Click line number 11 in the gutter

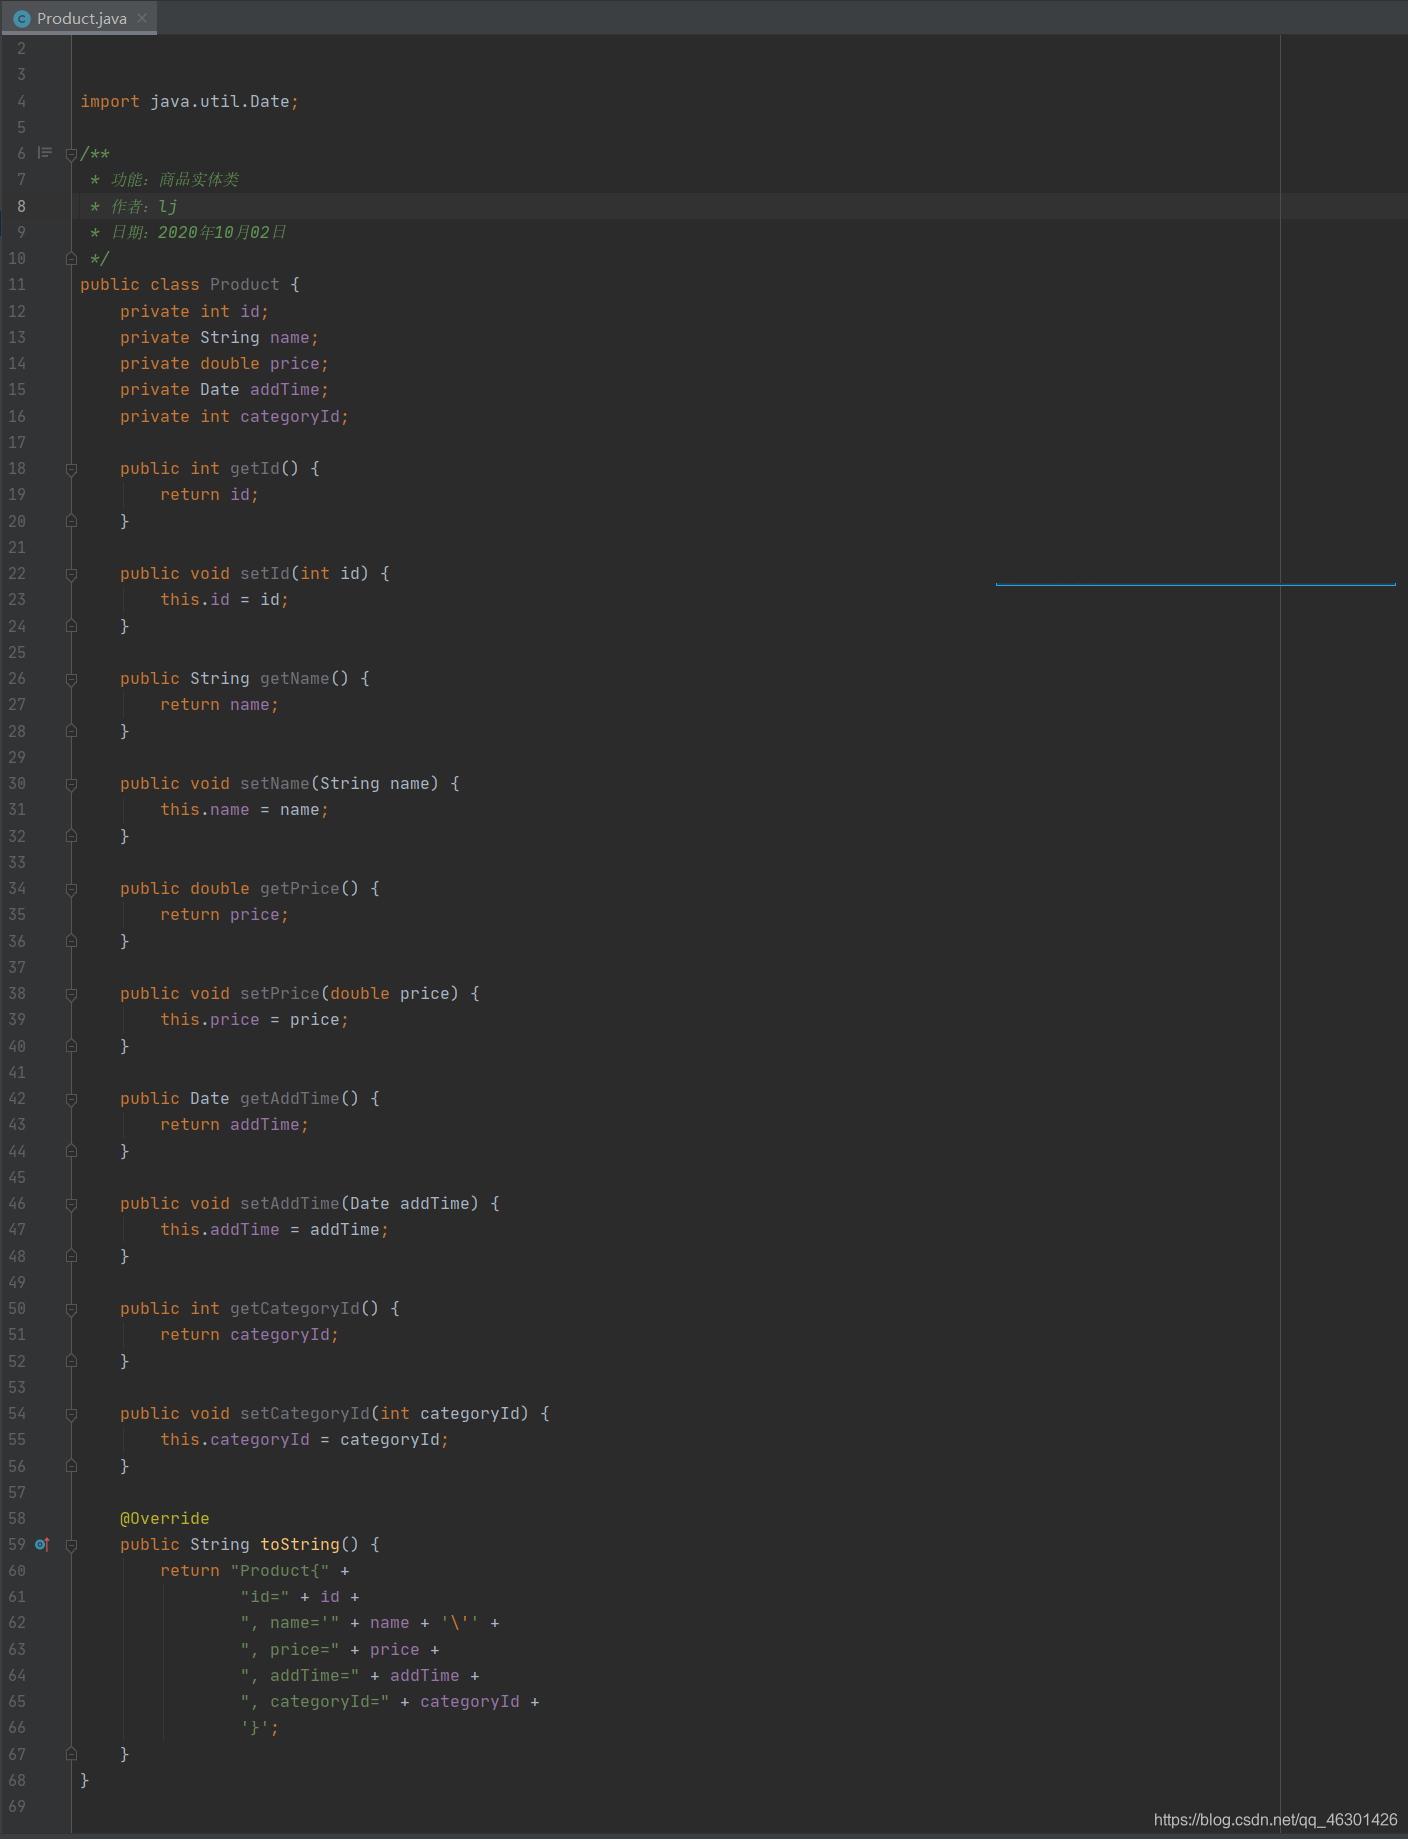pos(17,284)
